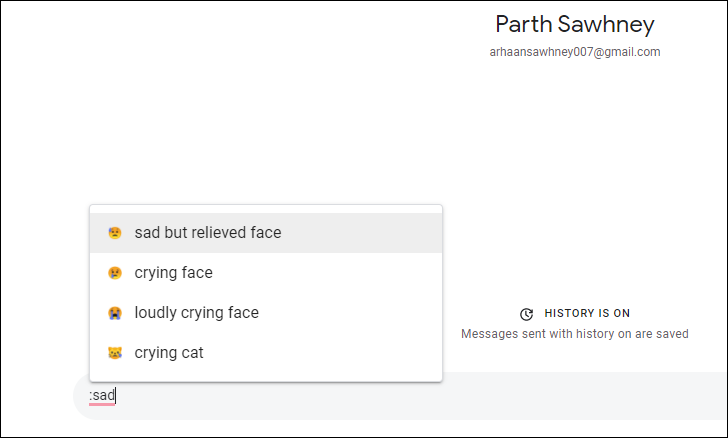Place cursor in the :sad typed text
Viewport: 728px width, 438px height.
coord(102,396)
